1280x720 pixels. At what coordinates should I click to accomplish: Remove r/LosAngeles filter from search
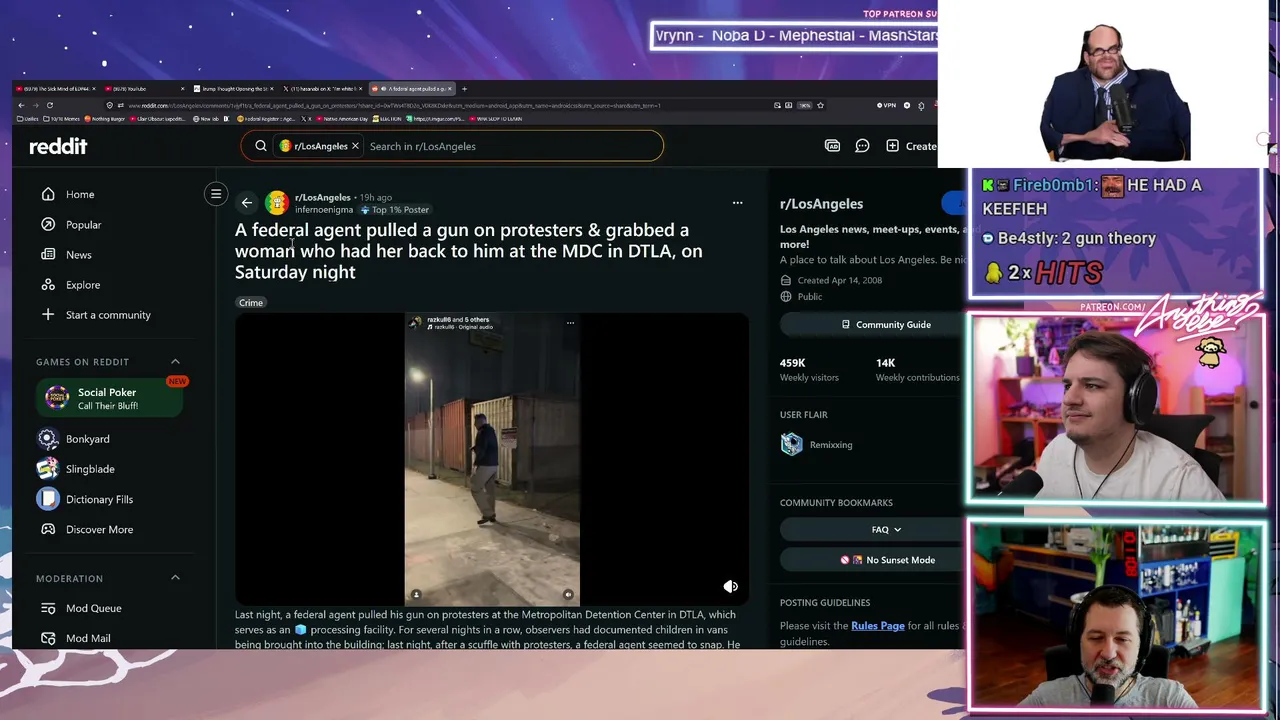coord(354,146)
